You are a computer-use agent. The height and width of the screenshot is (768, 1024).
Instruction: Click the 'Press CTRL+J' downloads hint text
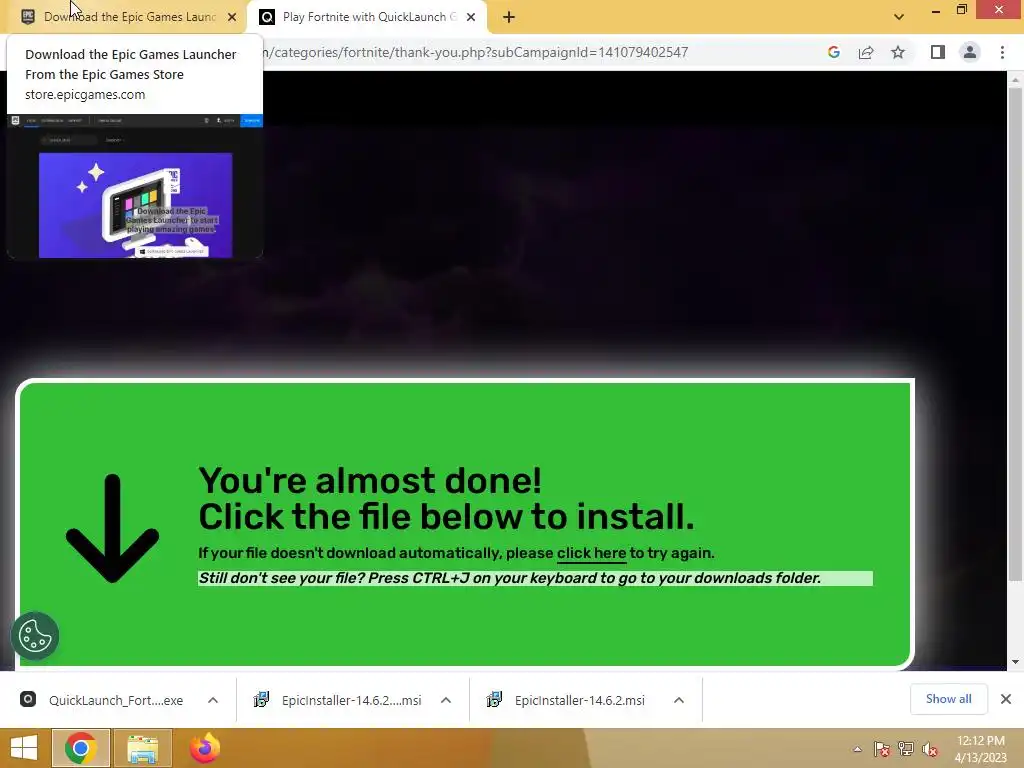[x=509, y=578]
